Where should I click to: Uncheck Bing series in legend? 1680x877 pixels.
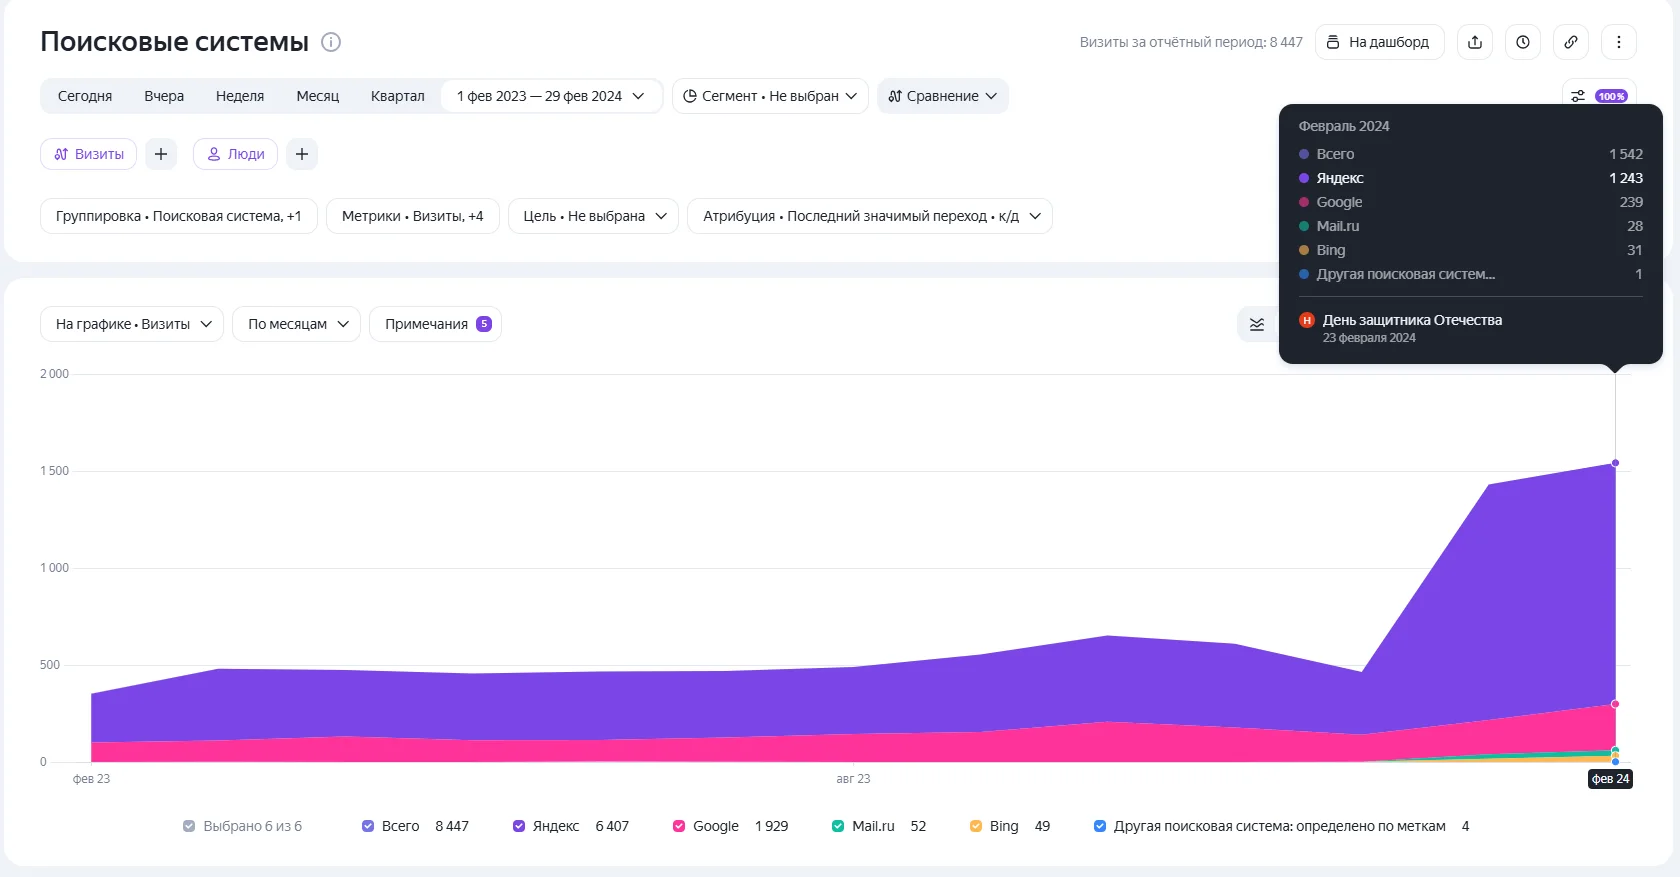(x=976, y=826)
